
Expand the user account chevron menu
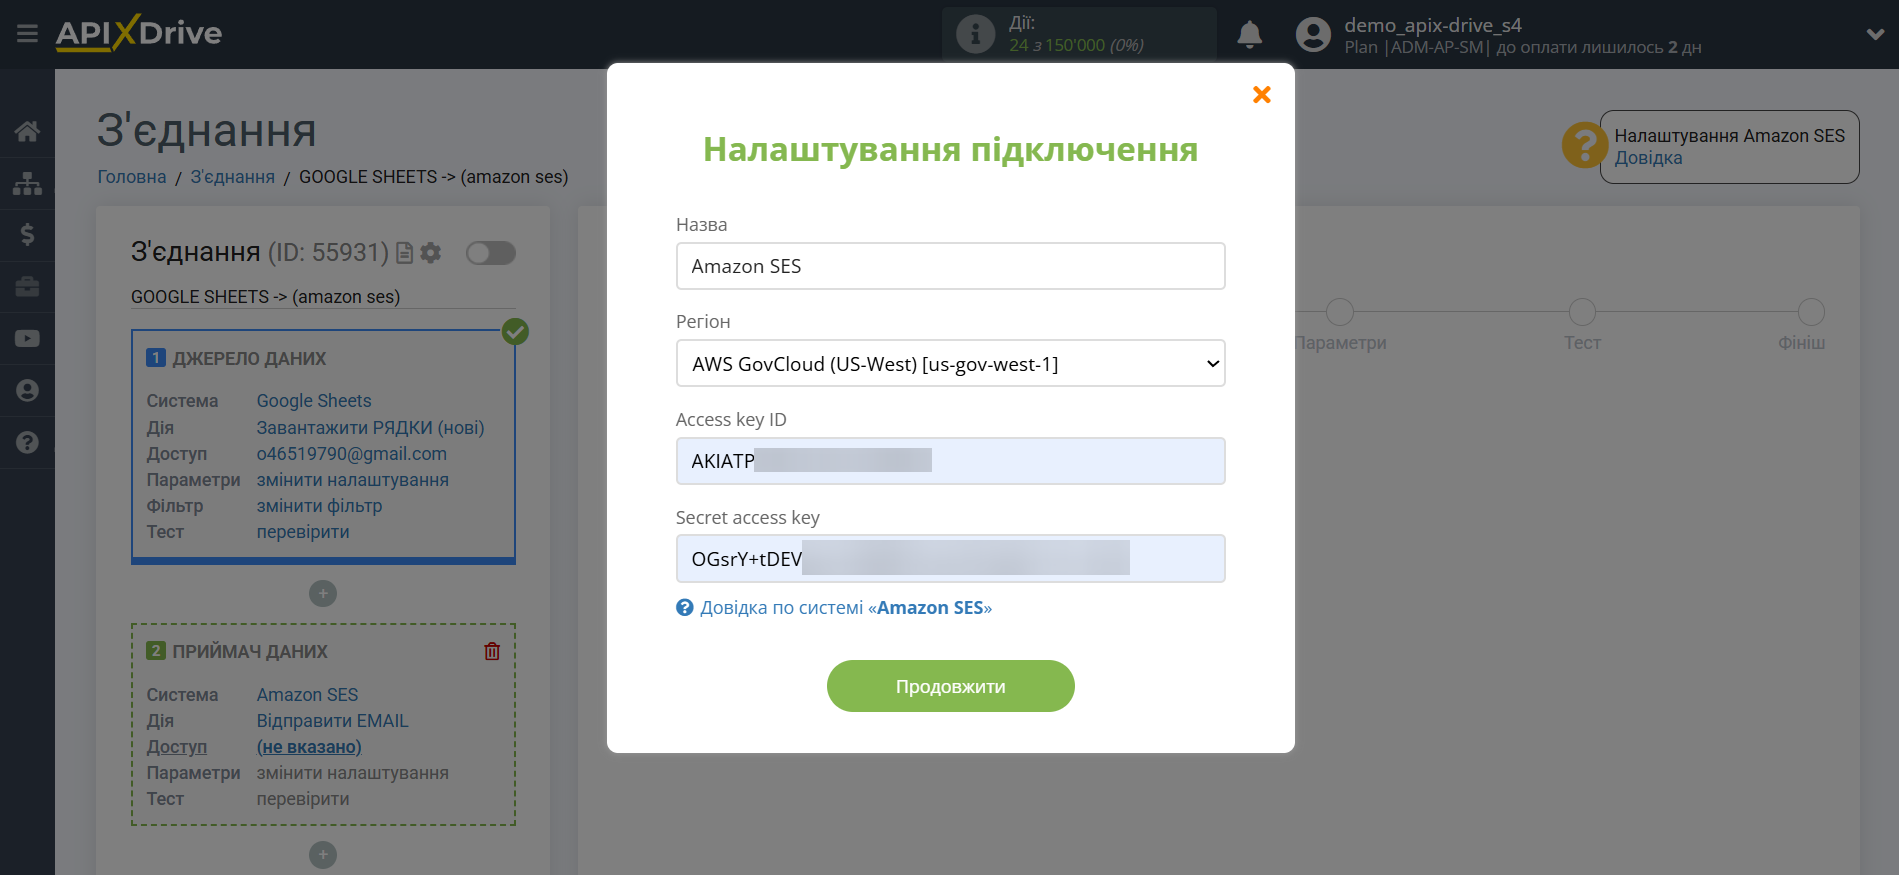tap(1875, 34)
